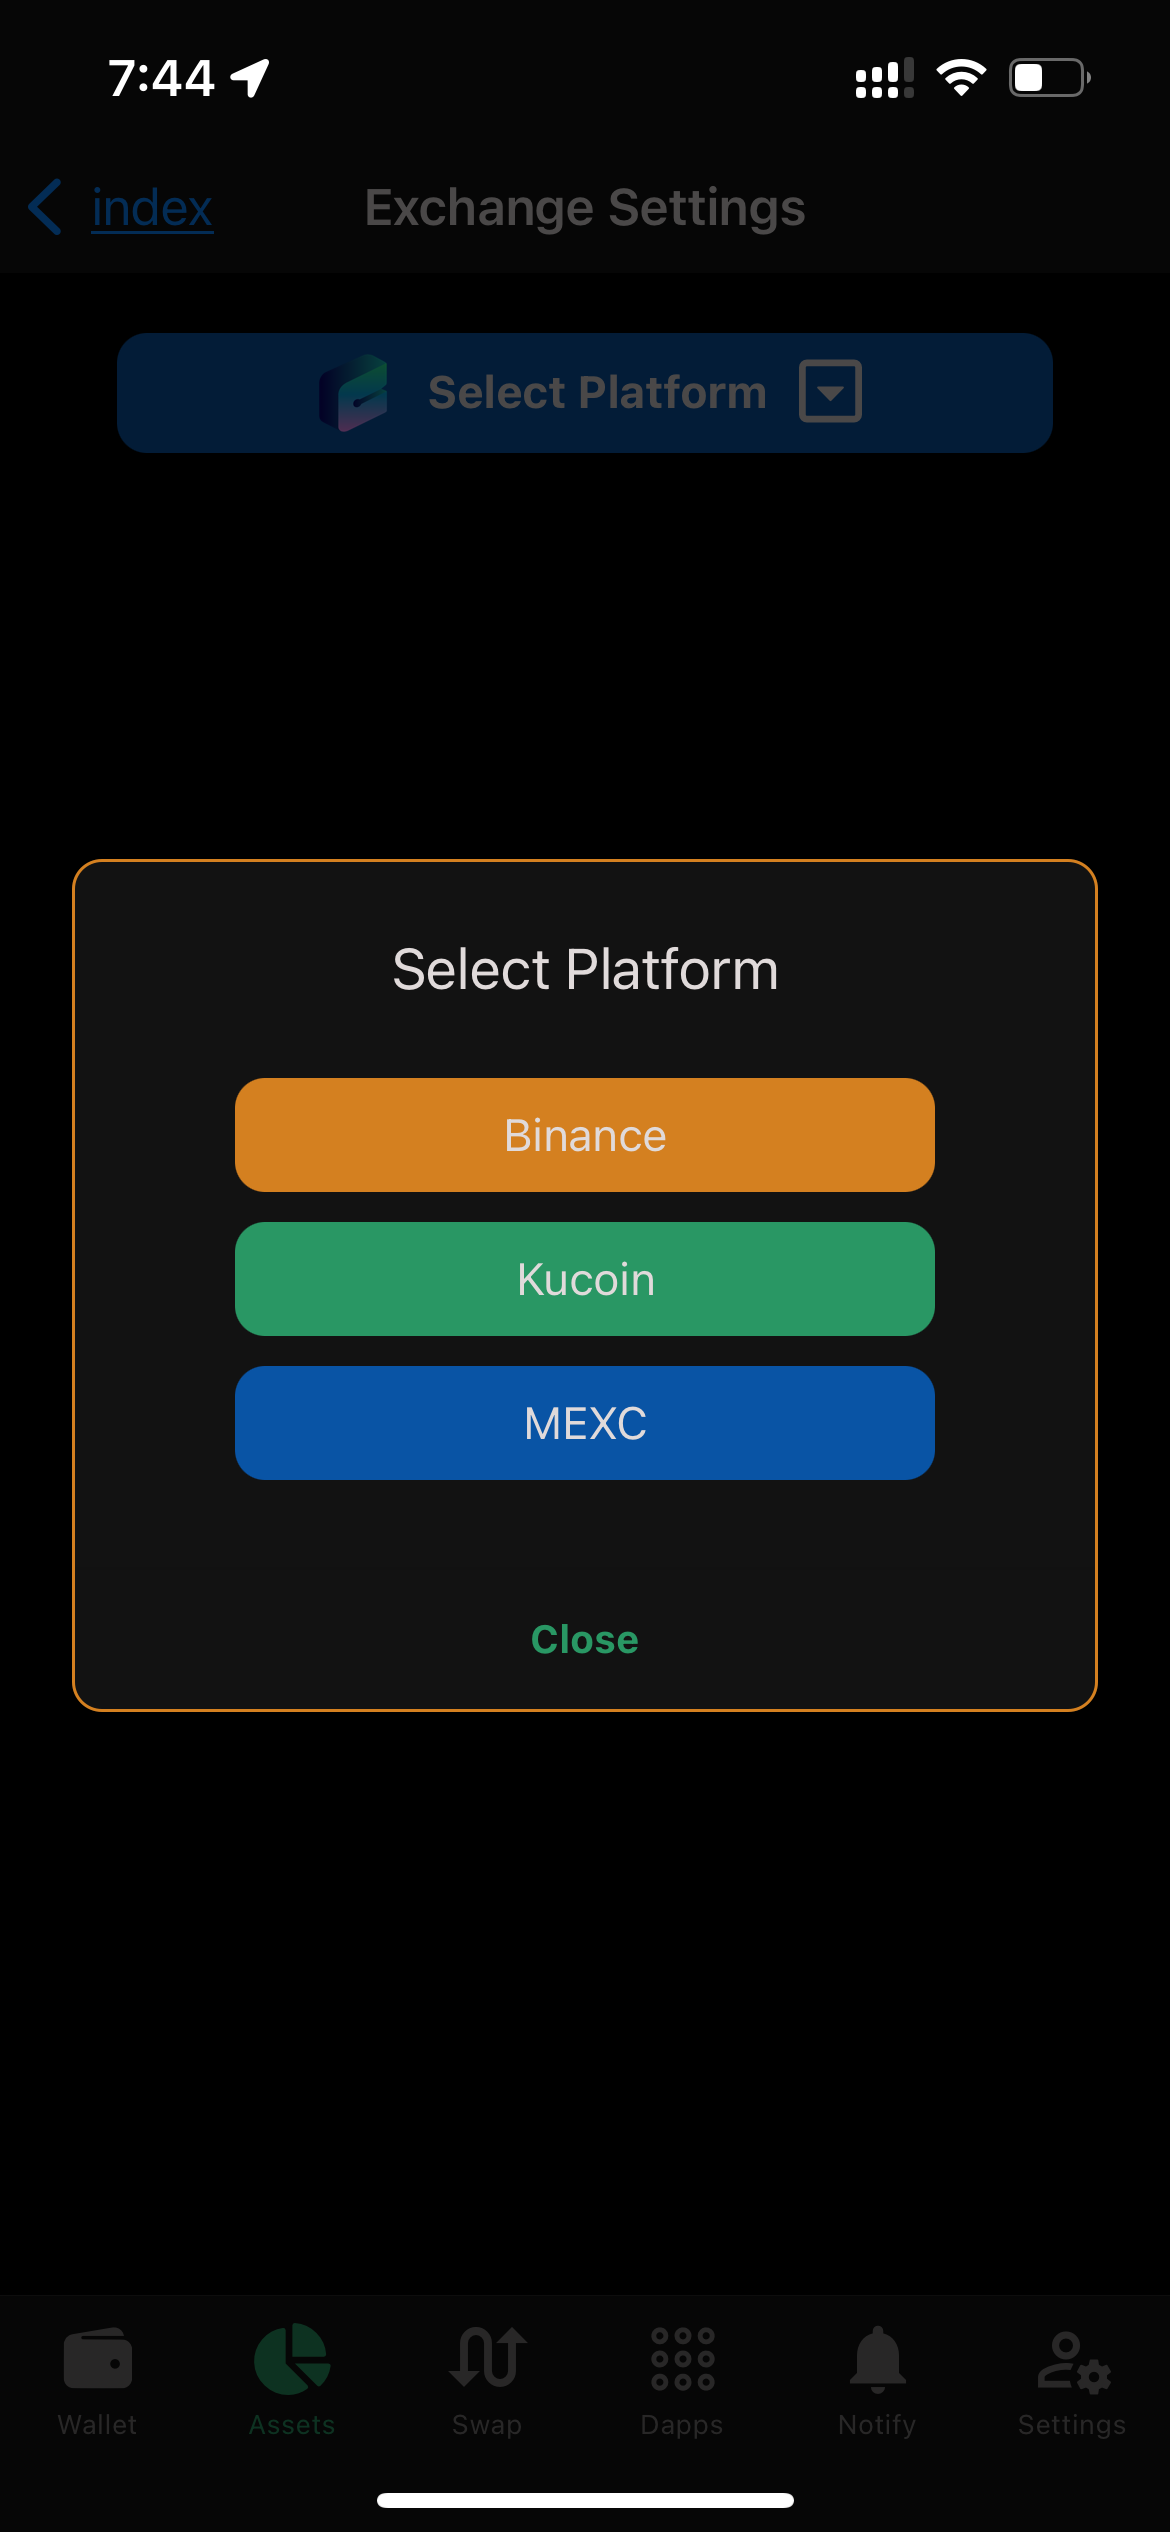Image resolution: width=1170 pixels, height=2532 pixels.
Task: Tap the exchange logo in platform bar
Action: pos(353,392)
